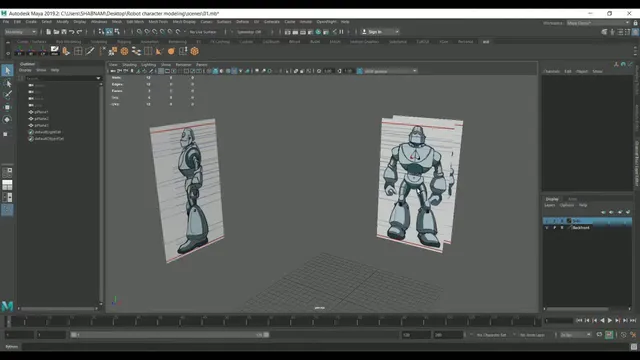
Task: Open the No Anim Layer dropdown
Action: click(x=533, y=335)
